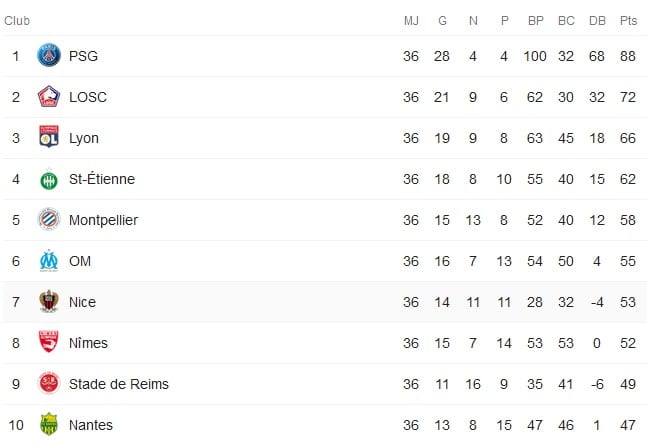Click the MJ column header
647x445 pixels.
411,21
